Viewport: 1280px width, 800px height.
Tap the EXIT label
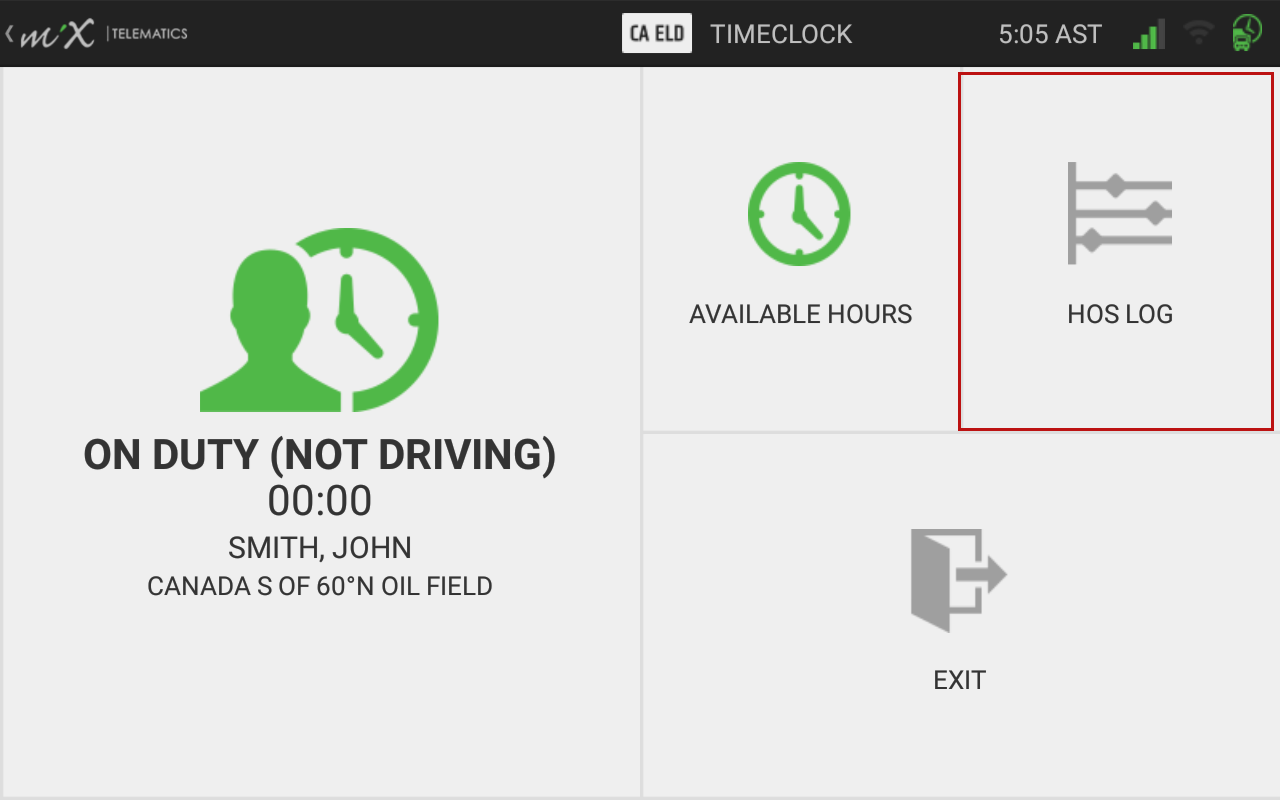pyautogui.click(x=959, y=680)
